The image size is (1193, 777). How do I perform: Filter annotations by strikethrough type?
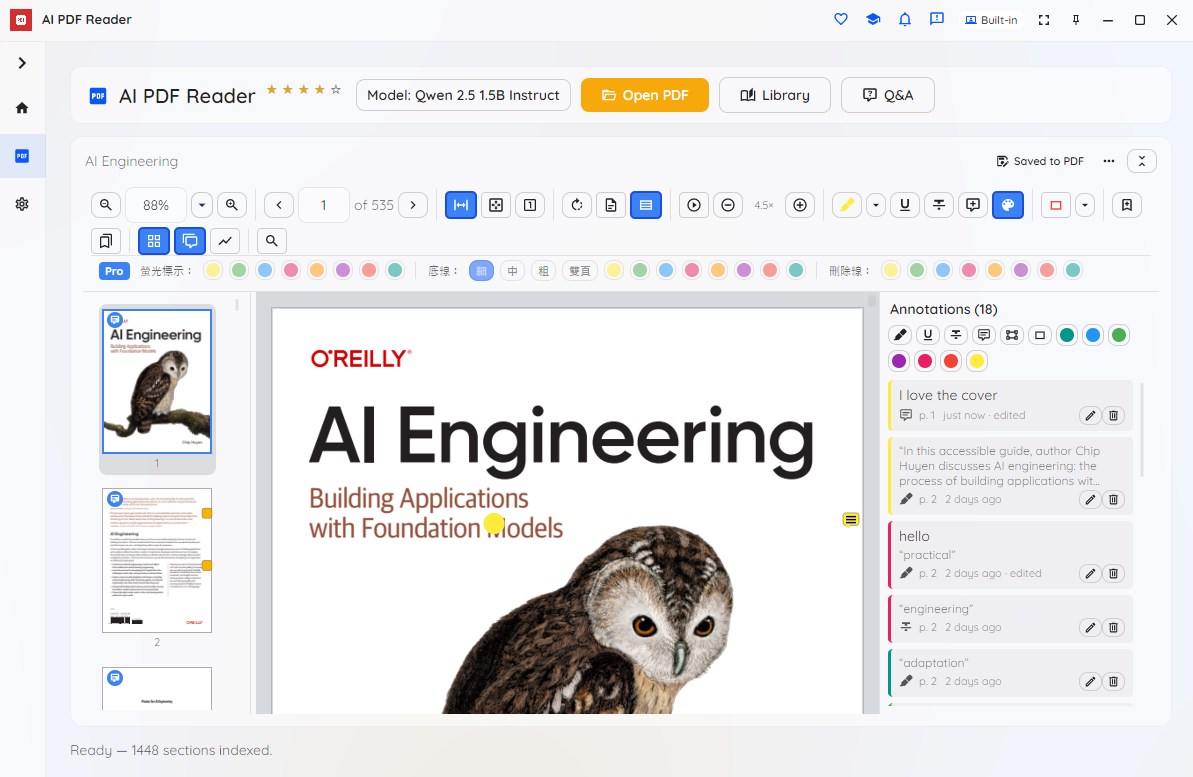coord(956,335)
